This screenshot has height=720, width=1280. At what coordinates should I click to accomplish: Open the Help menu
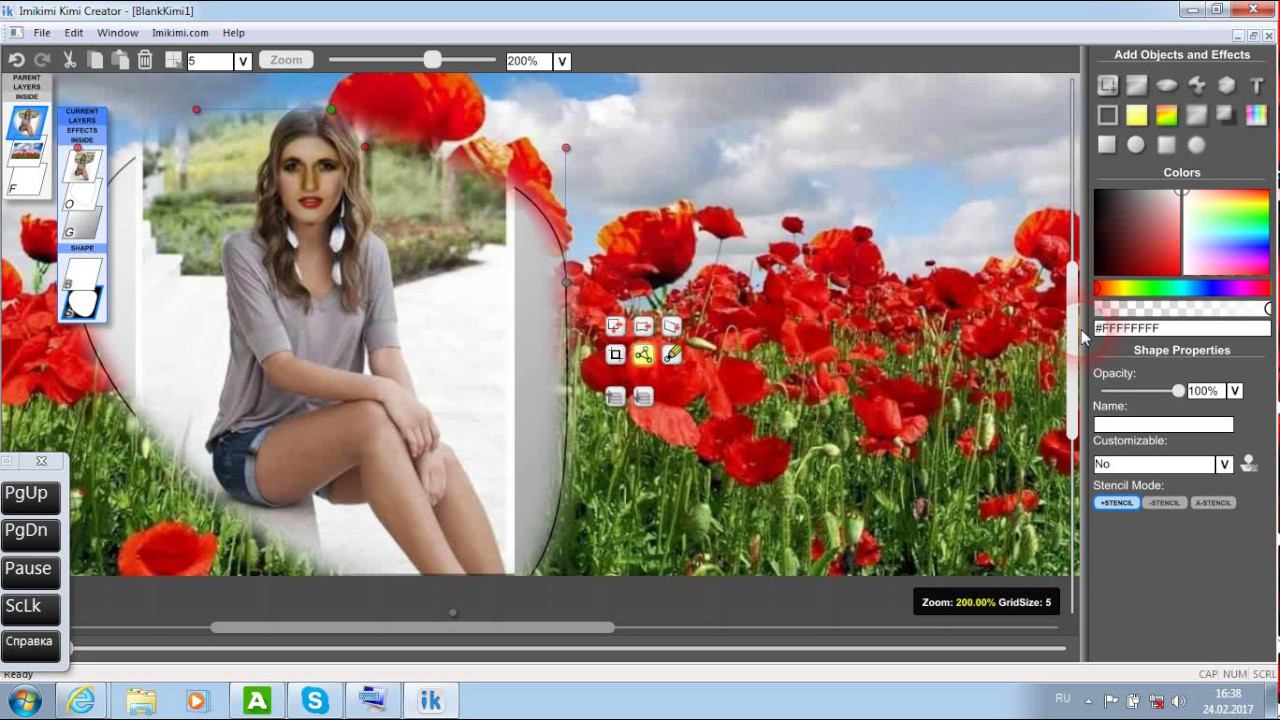pos(234,33)
